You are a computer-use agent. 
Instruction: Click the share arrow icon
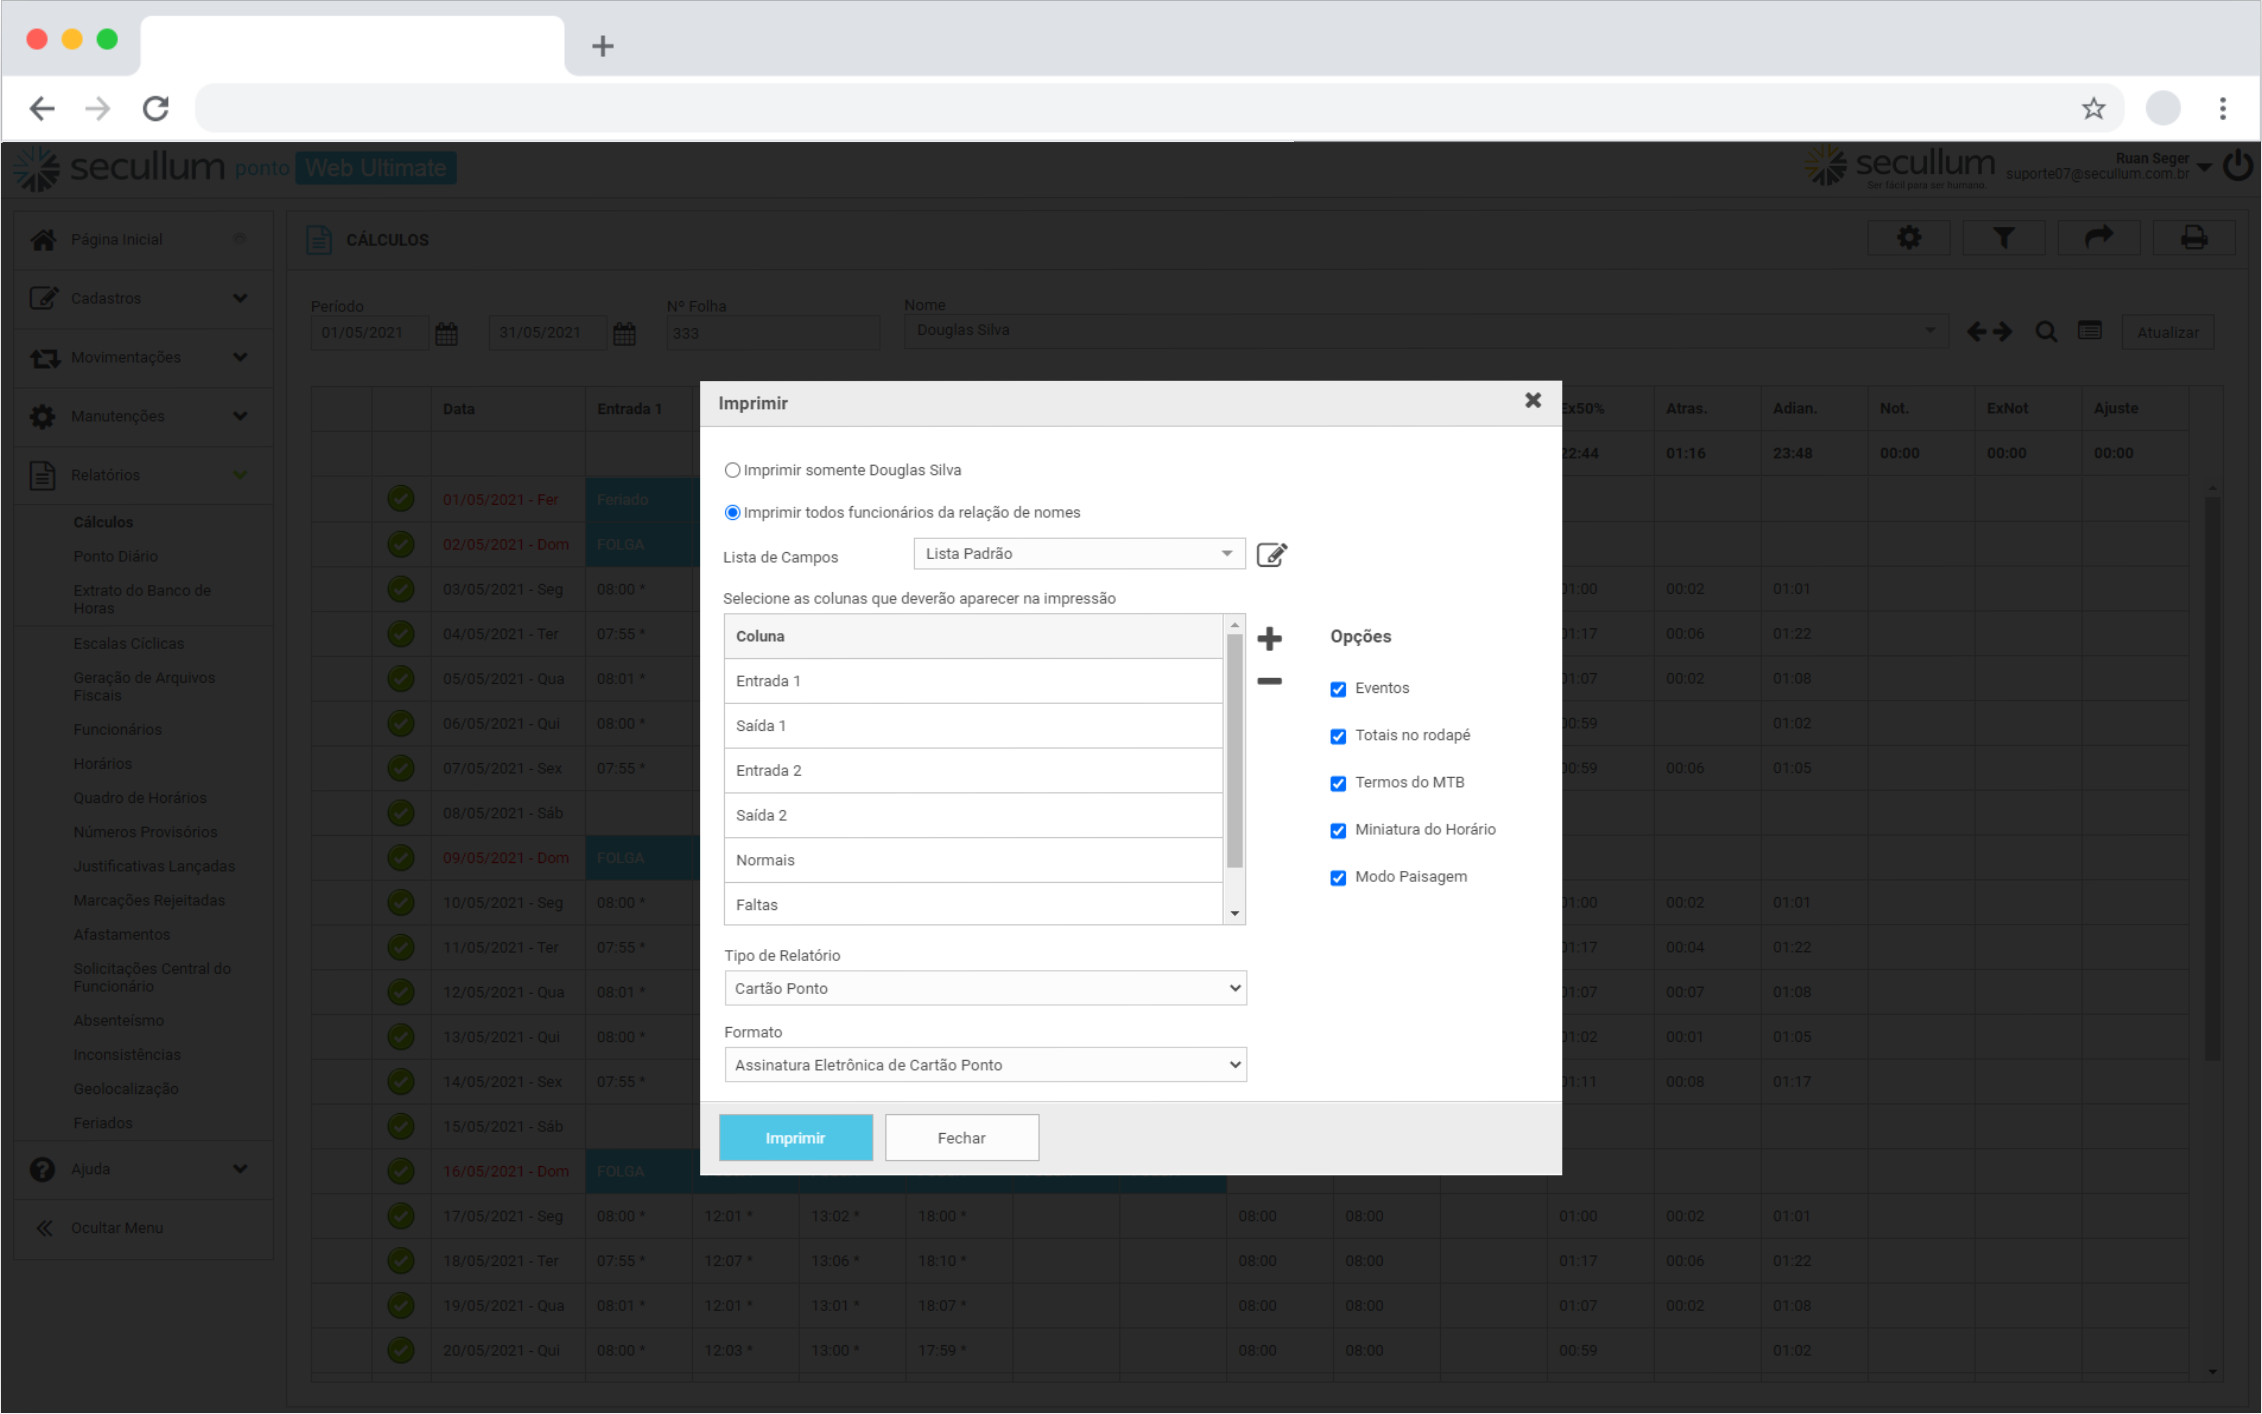click(2098, 238)
